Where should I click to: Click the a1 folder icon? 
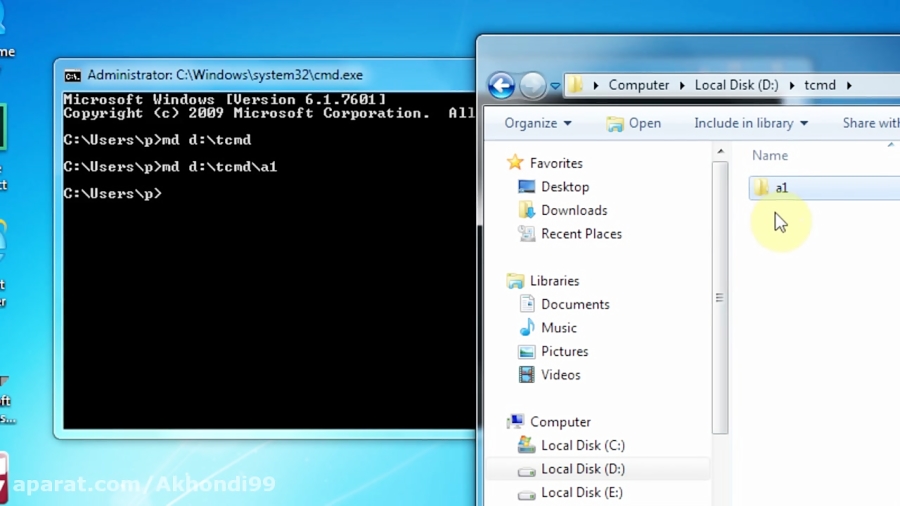[761, 187]
